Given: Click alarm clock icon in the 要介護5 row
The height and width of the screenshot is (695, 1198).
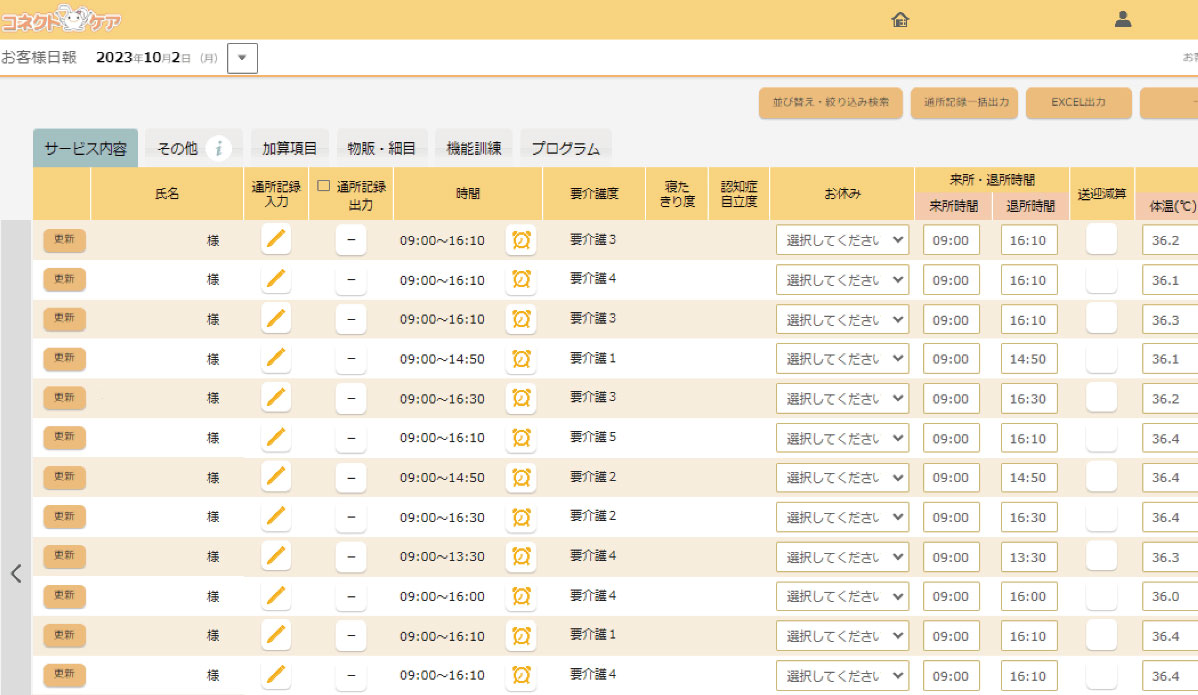Looking at the screenshot, I should [x=521, y=438].
